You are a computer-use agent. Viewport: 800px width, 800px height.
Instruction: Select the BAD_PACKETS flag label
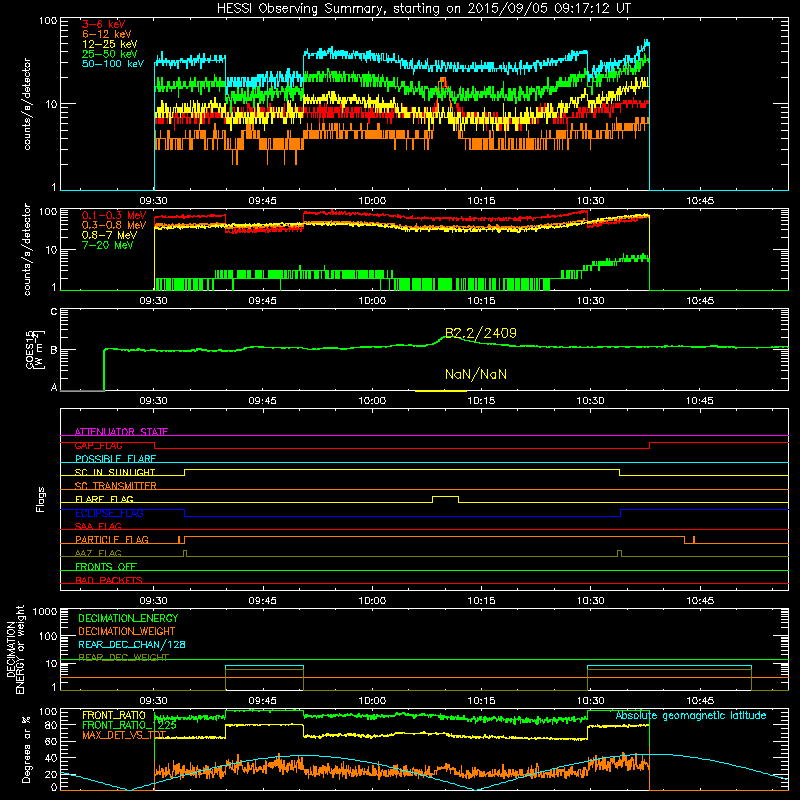(x=109, y=580)
